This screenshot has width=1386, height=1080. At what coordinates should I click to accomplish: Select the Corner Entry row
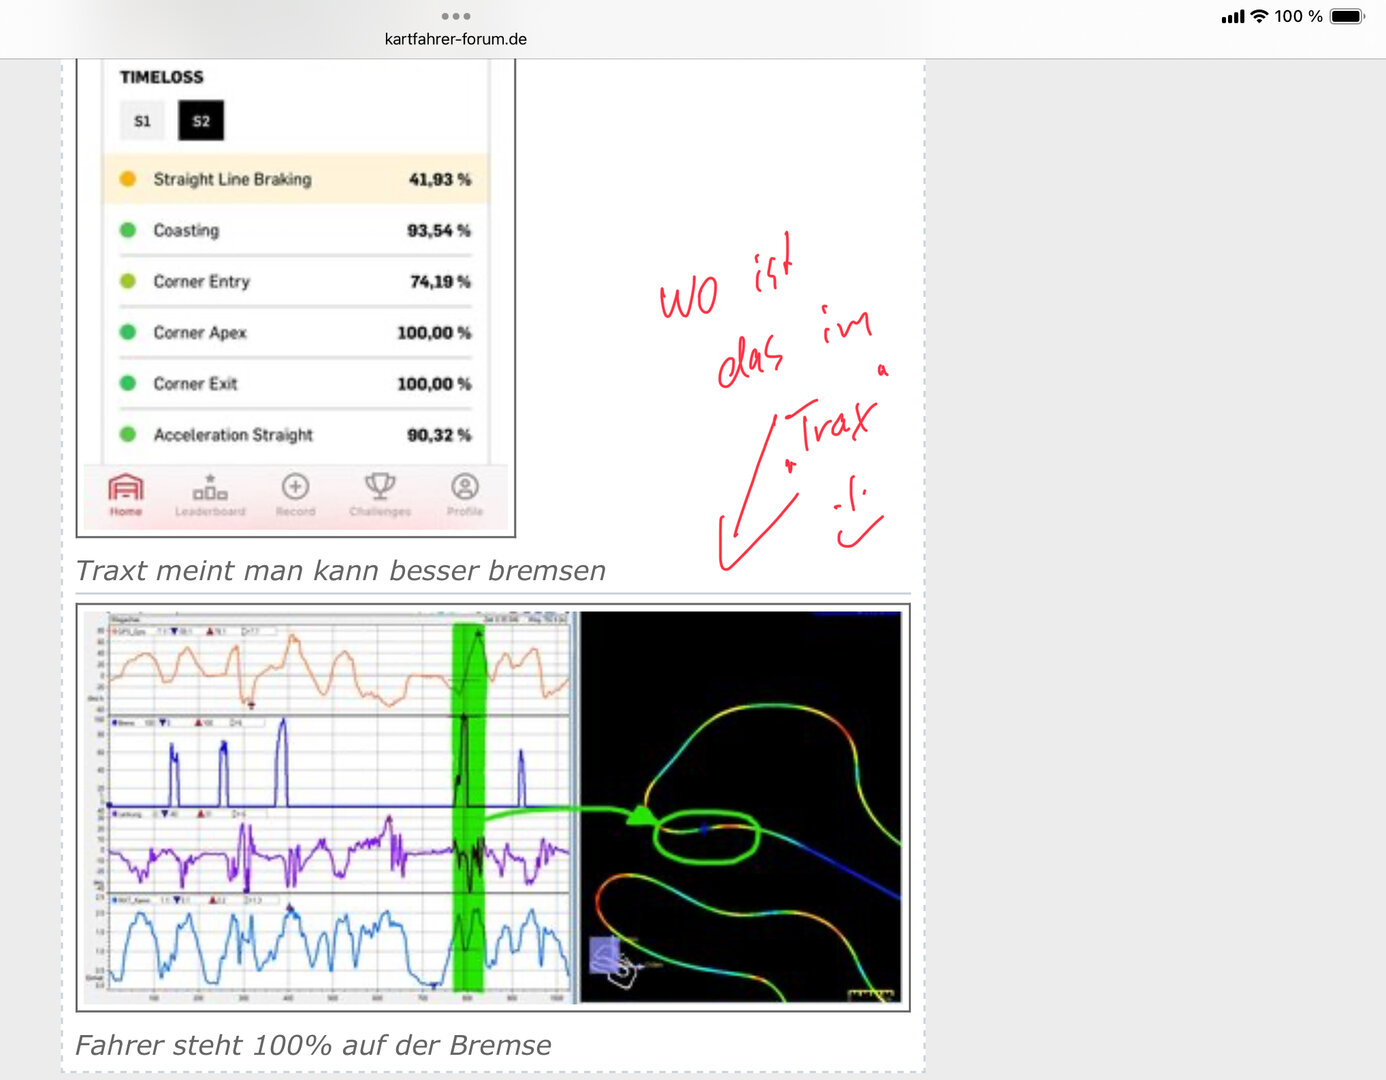[295, 282]
